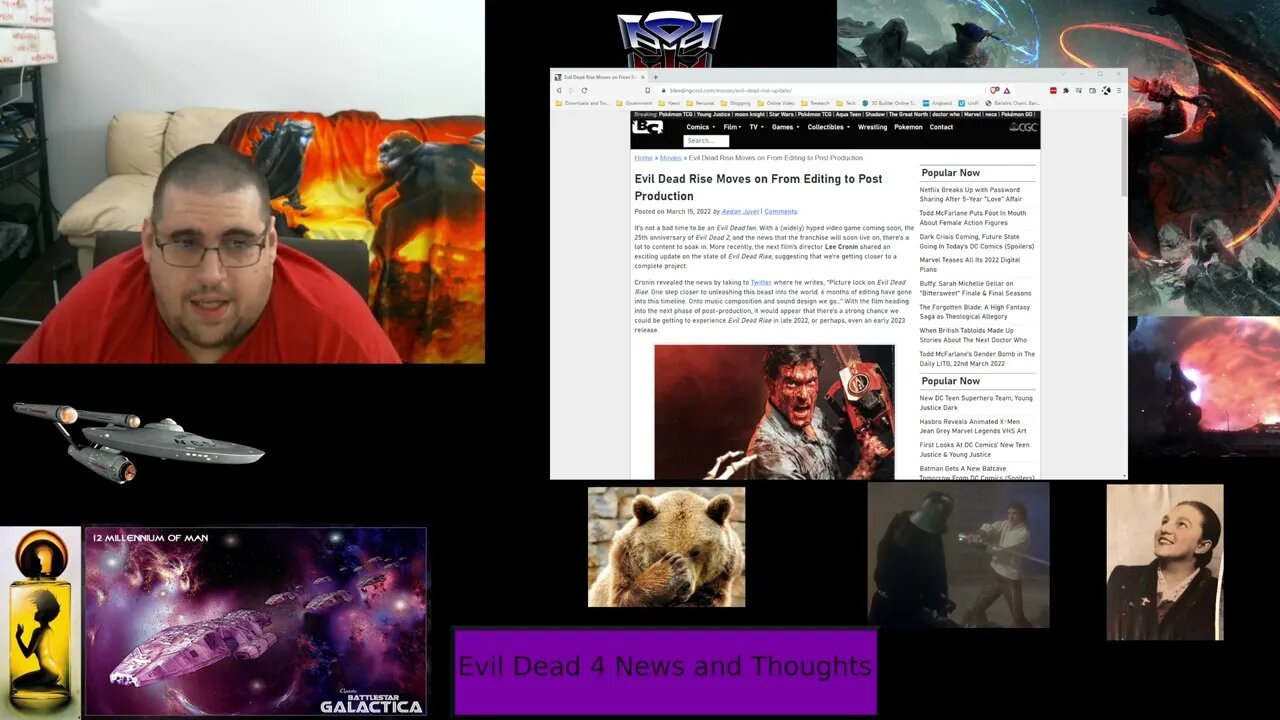
Task: Expand the Games dropdown menu
Action: (x=785, y=127)
